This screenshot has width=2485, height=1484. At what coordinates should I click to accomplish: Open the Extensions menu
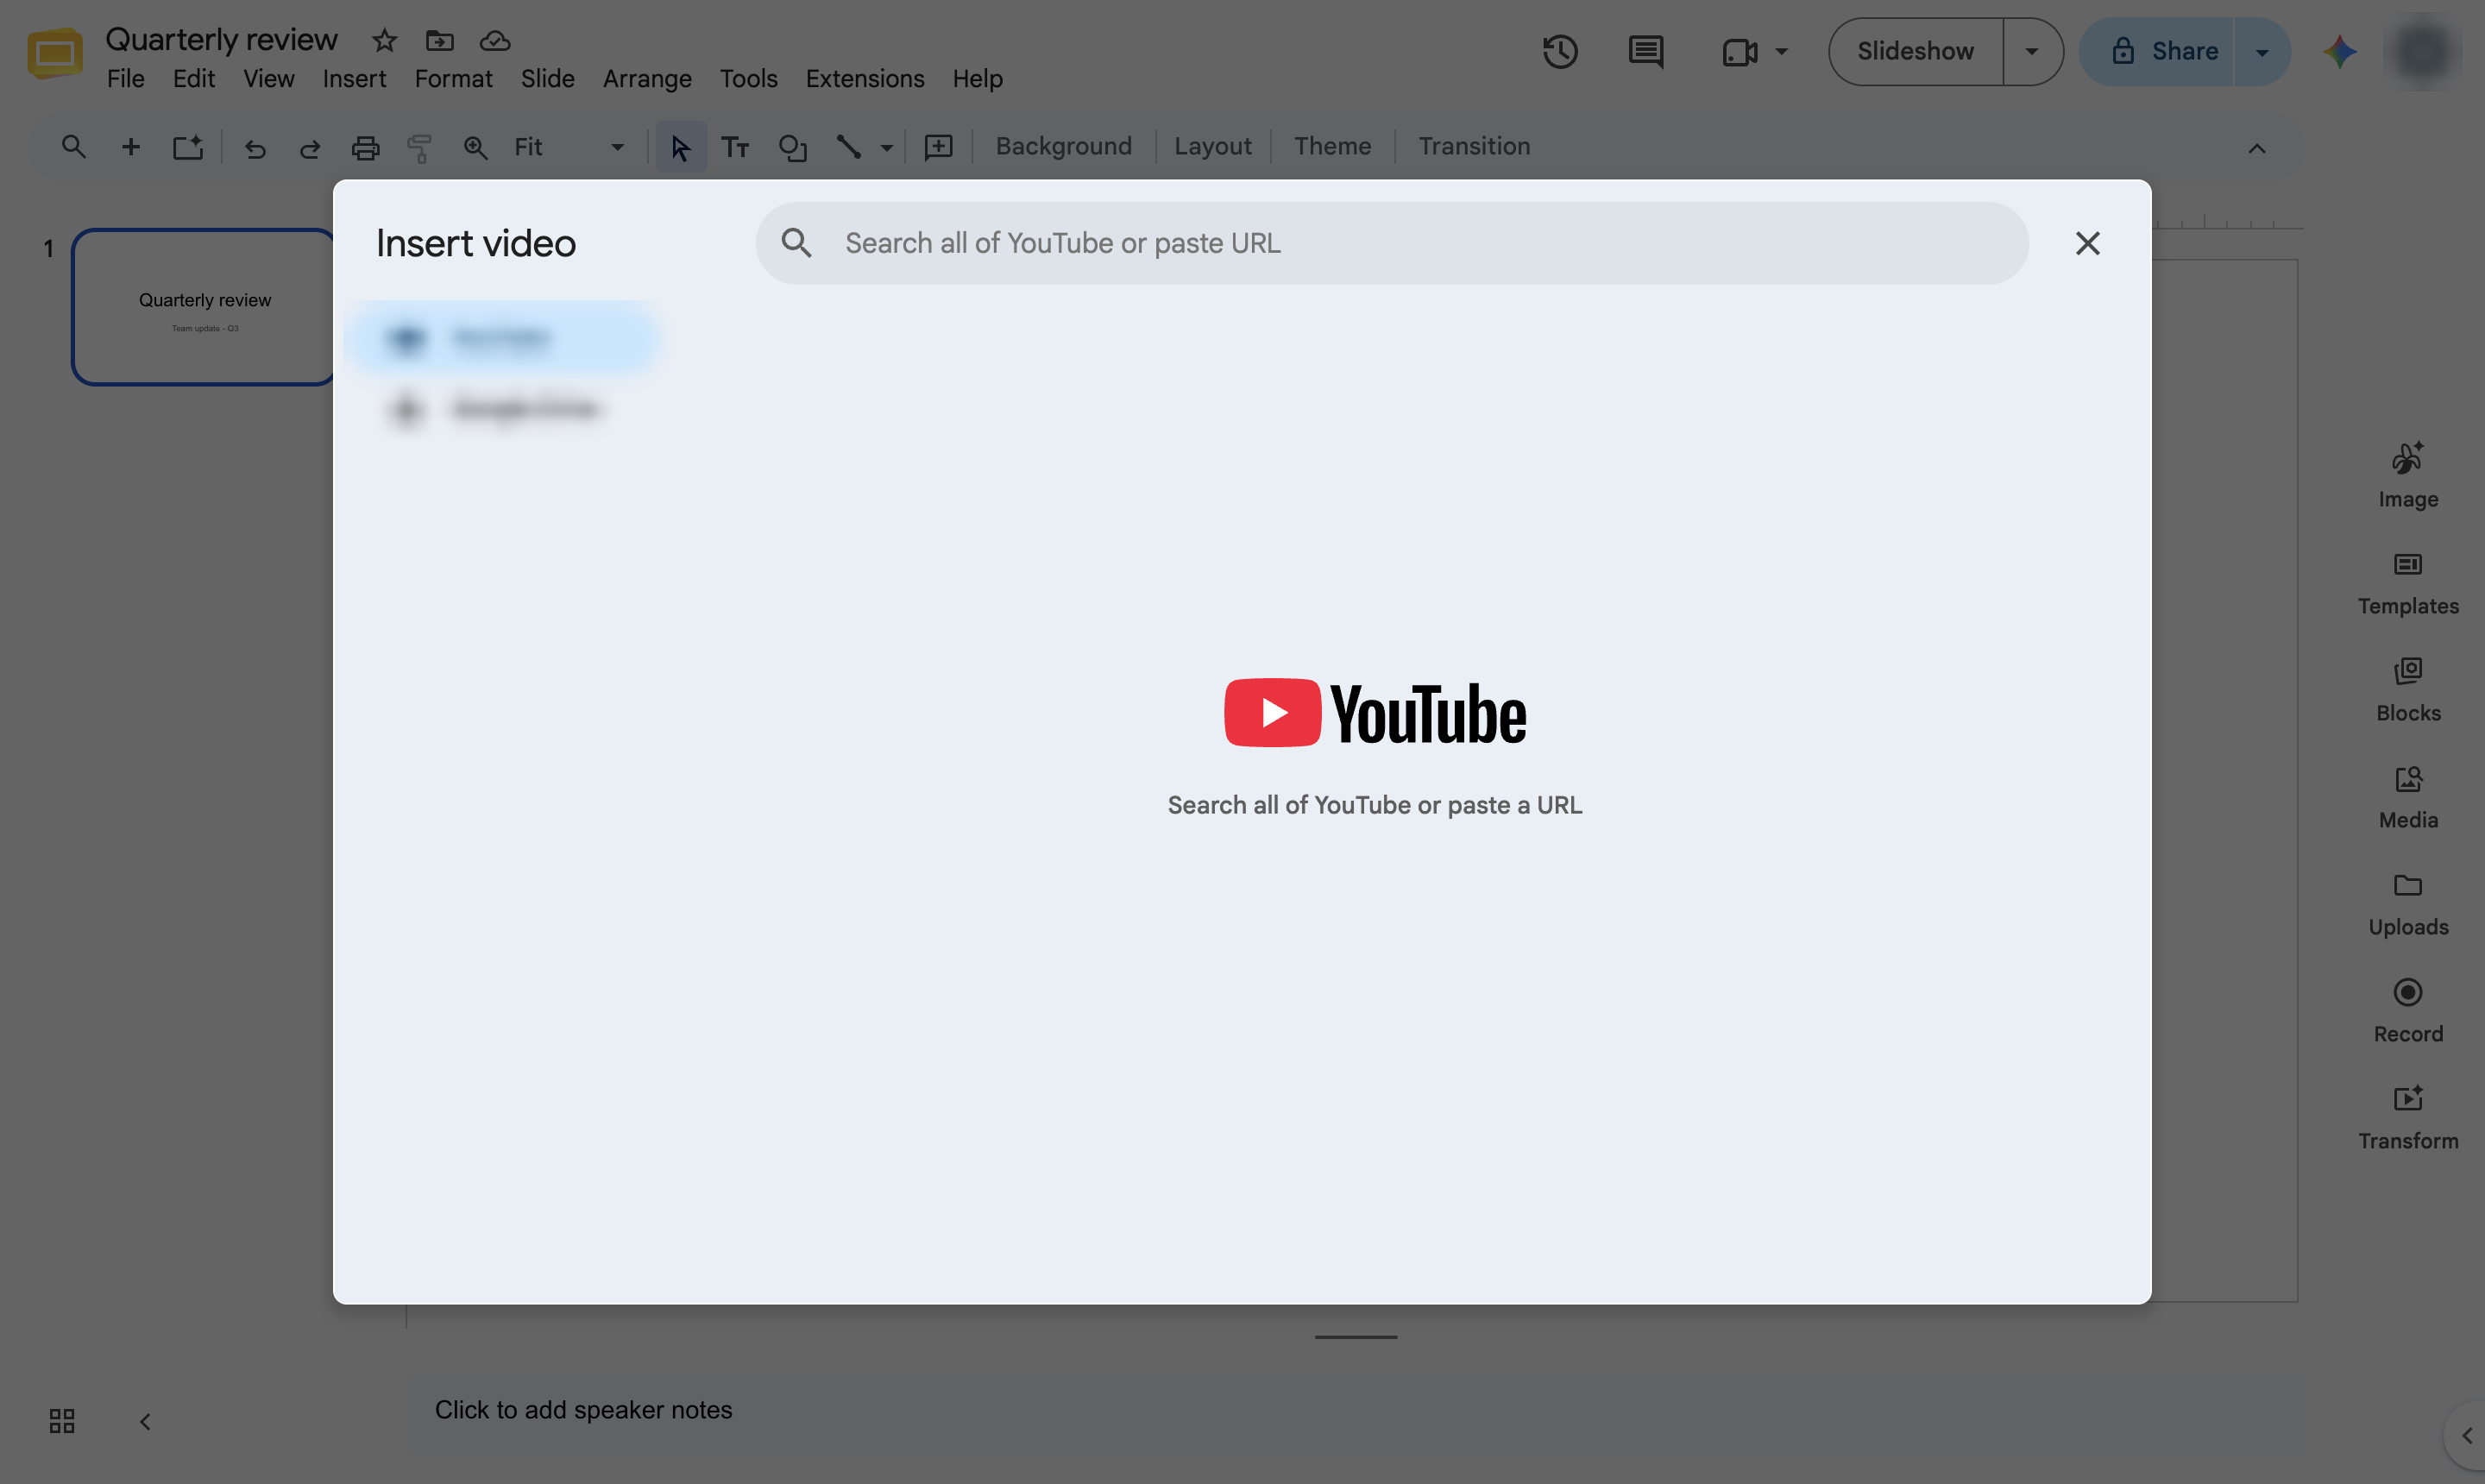coord(865,79)
